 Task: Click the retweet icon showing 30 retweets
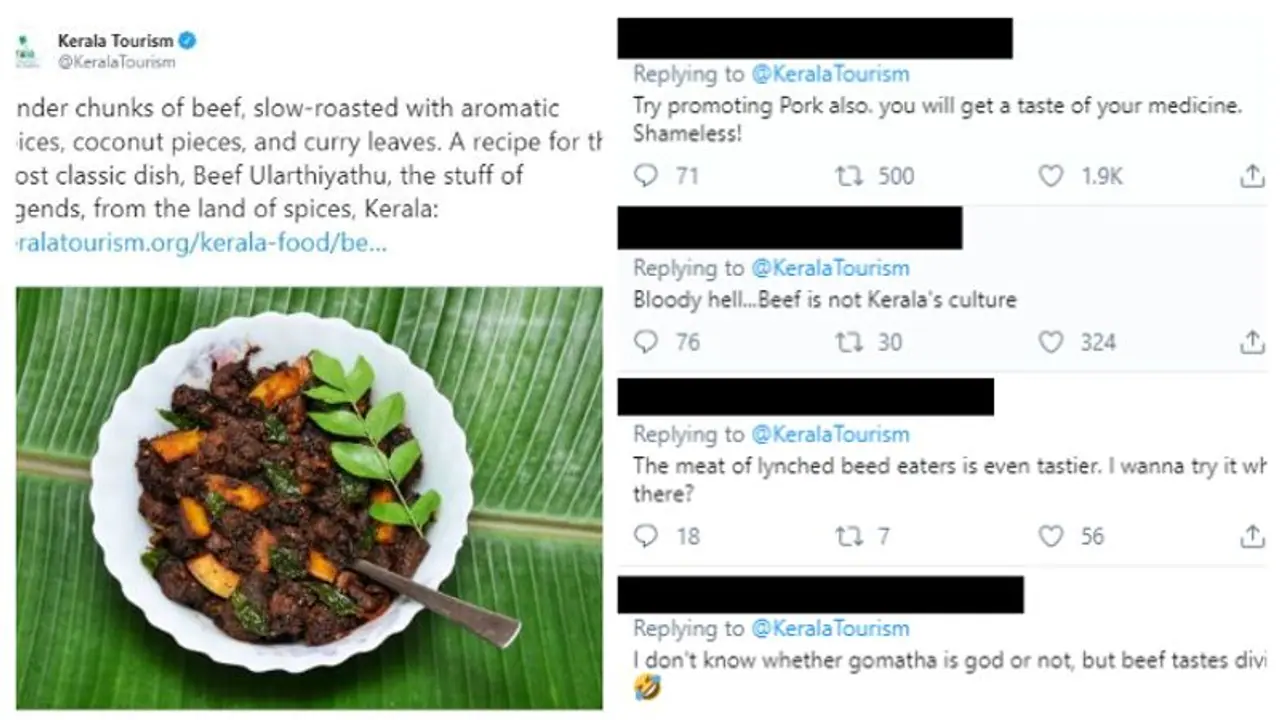849,342
